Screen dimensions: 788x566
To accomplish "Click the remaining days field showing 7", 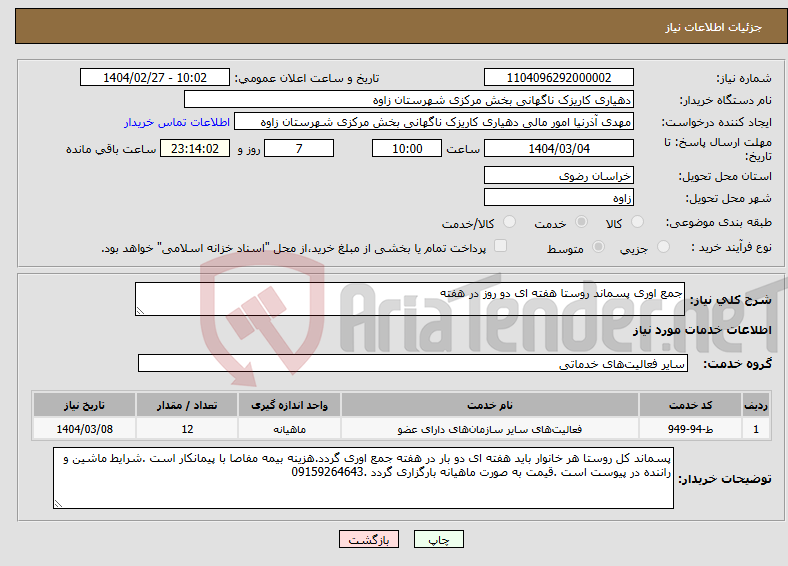I will [299, 148].
